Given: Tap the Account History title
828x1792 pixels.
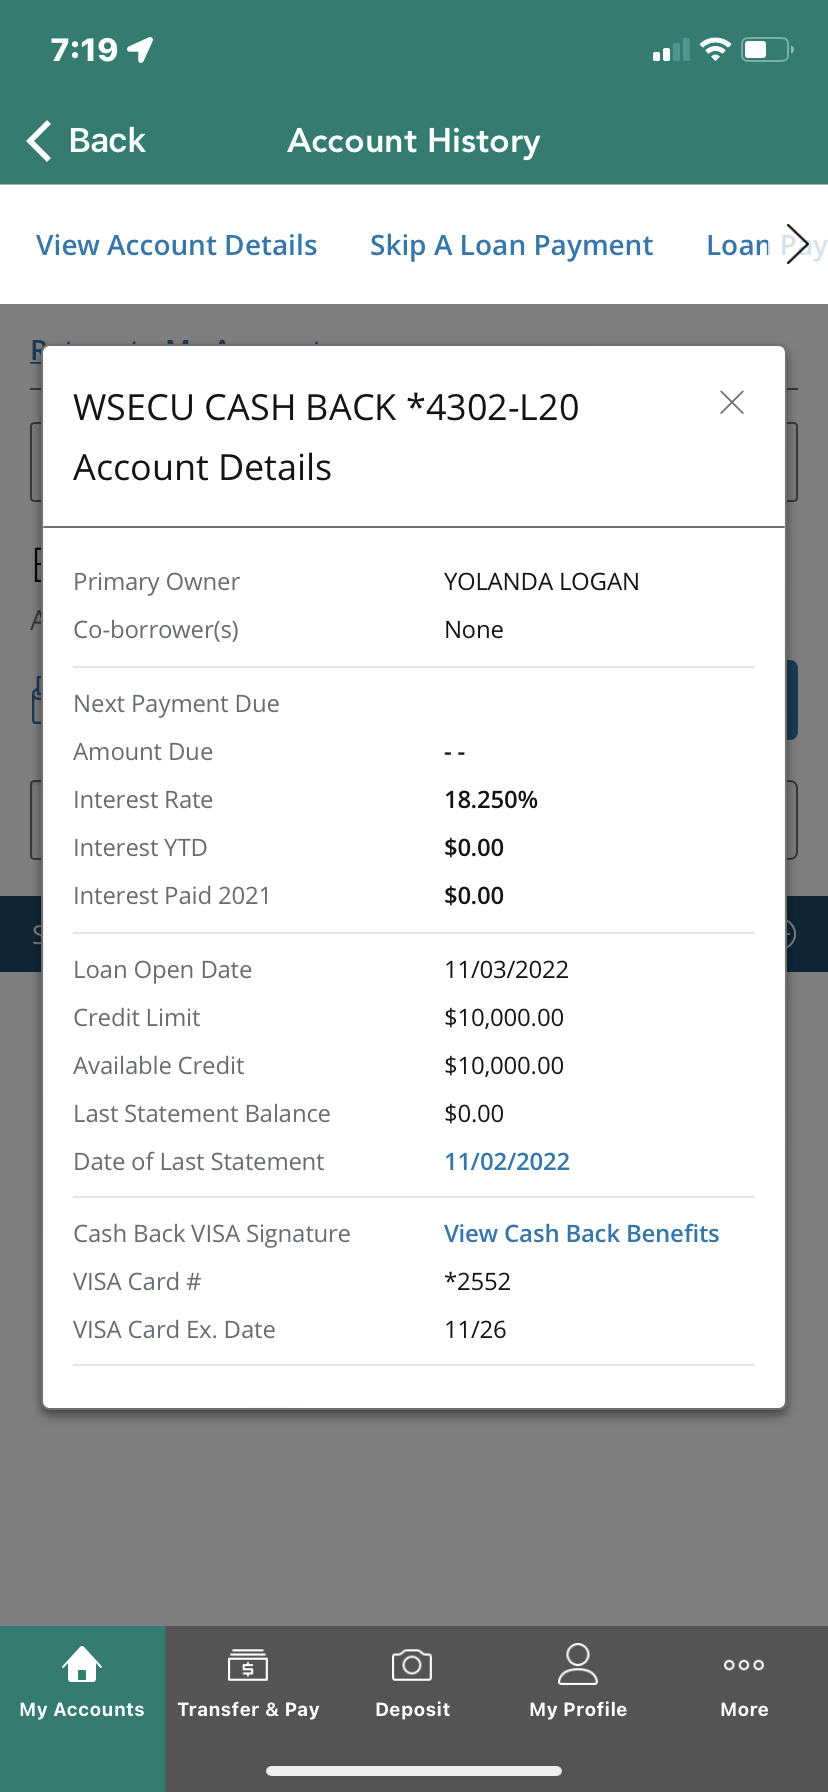Looking at the screenshot, I should point(414,141).
